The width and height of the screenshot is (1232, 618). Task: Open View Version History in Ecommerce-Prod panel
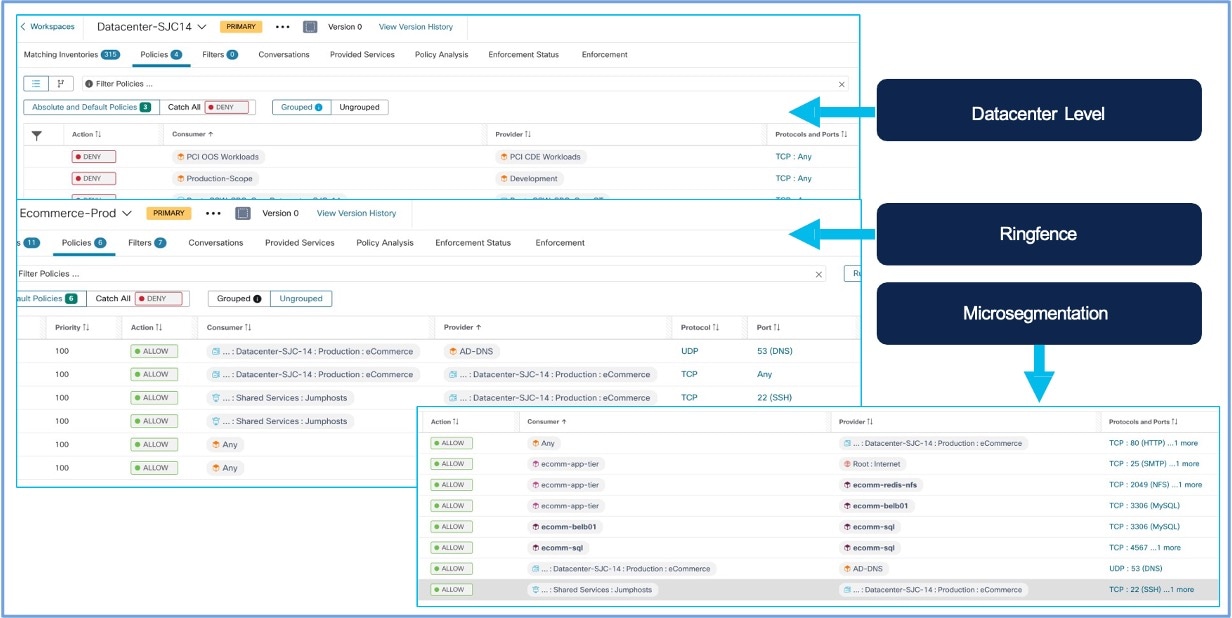(x=356, y=213)
